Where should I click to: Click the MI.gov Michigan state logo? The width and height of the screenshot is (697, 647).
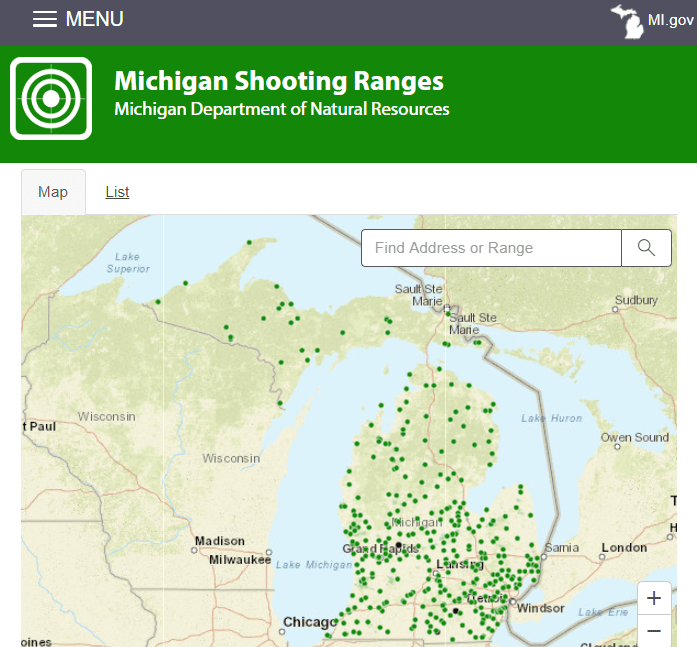click(x=627, y=21)
